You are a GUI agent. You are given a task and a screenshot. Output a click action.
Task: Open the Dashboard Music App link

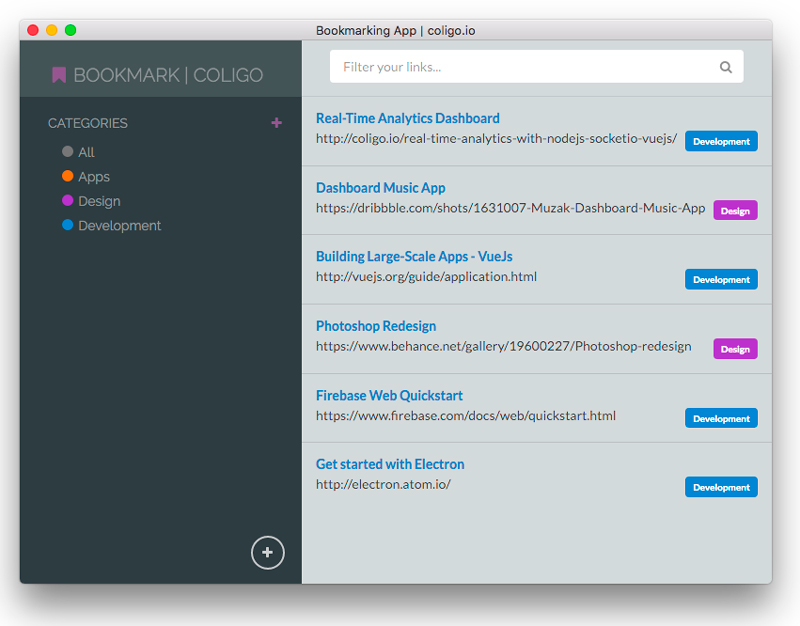pos(380,188)
